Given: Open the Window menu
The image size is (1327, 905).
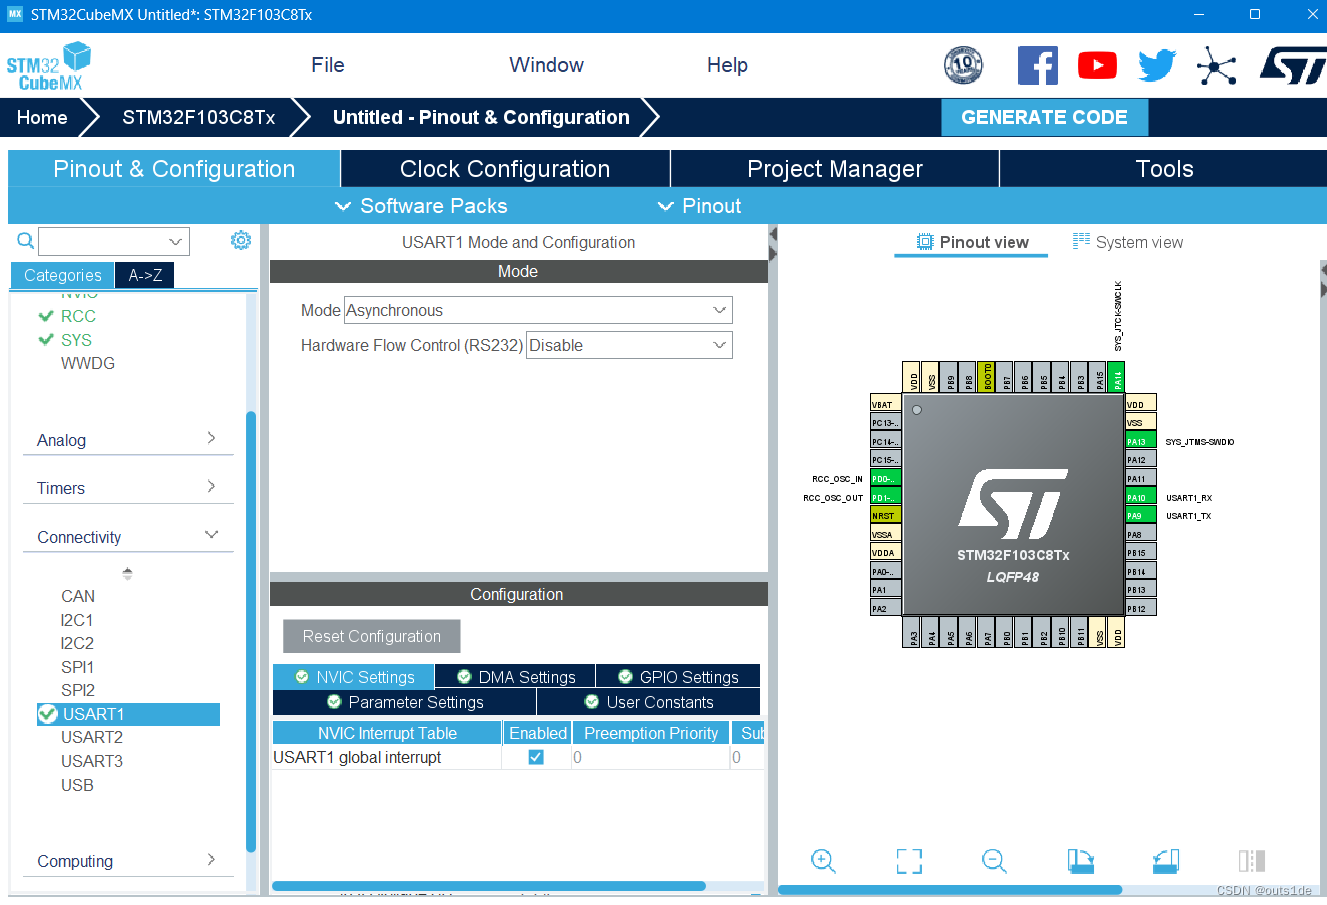Looking at the screenshot, I should pos(546,65).
